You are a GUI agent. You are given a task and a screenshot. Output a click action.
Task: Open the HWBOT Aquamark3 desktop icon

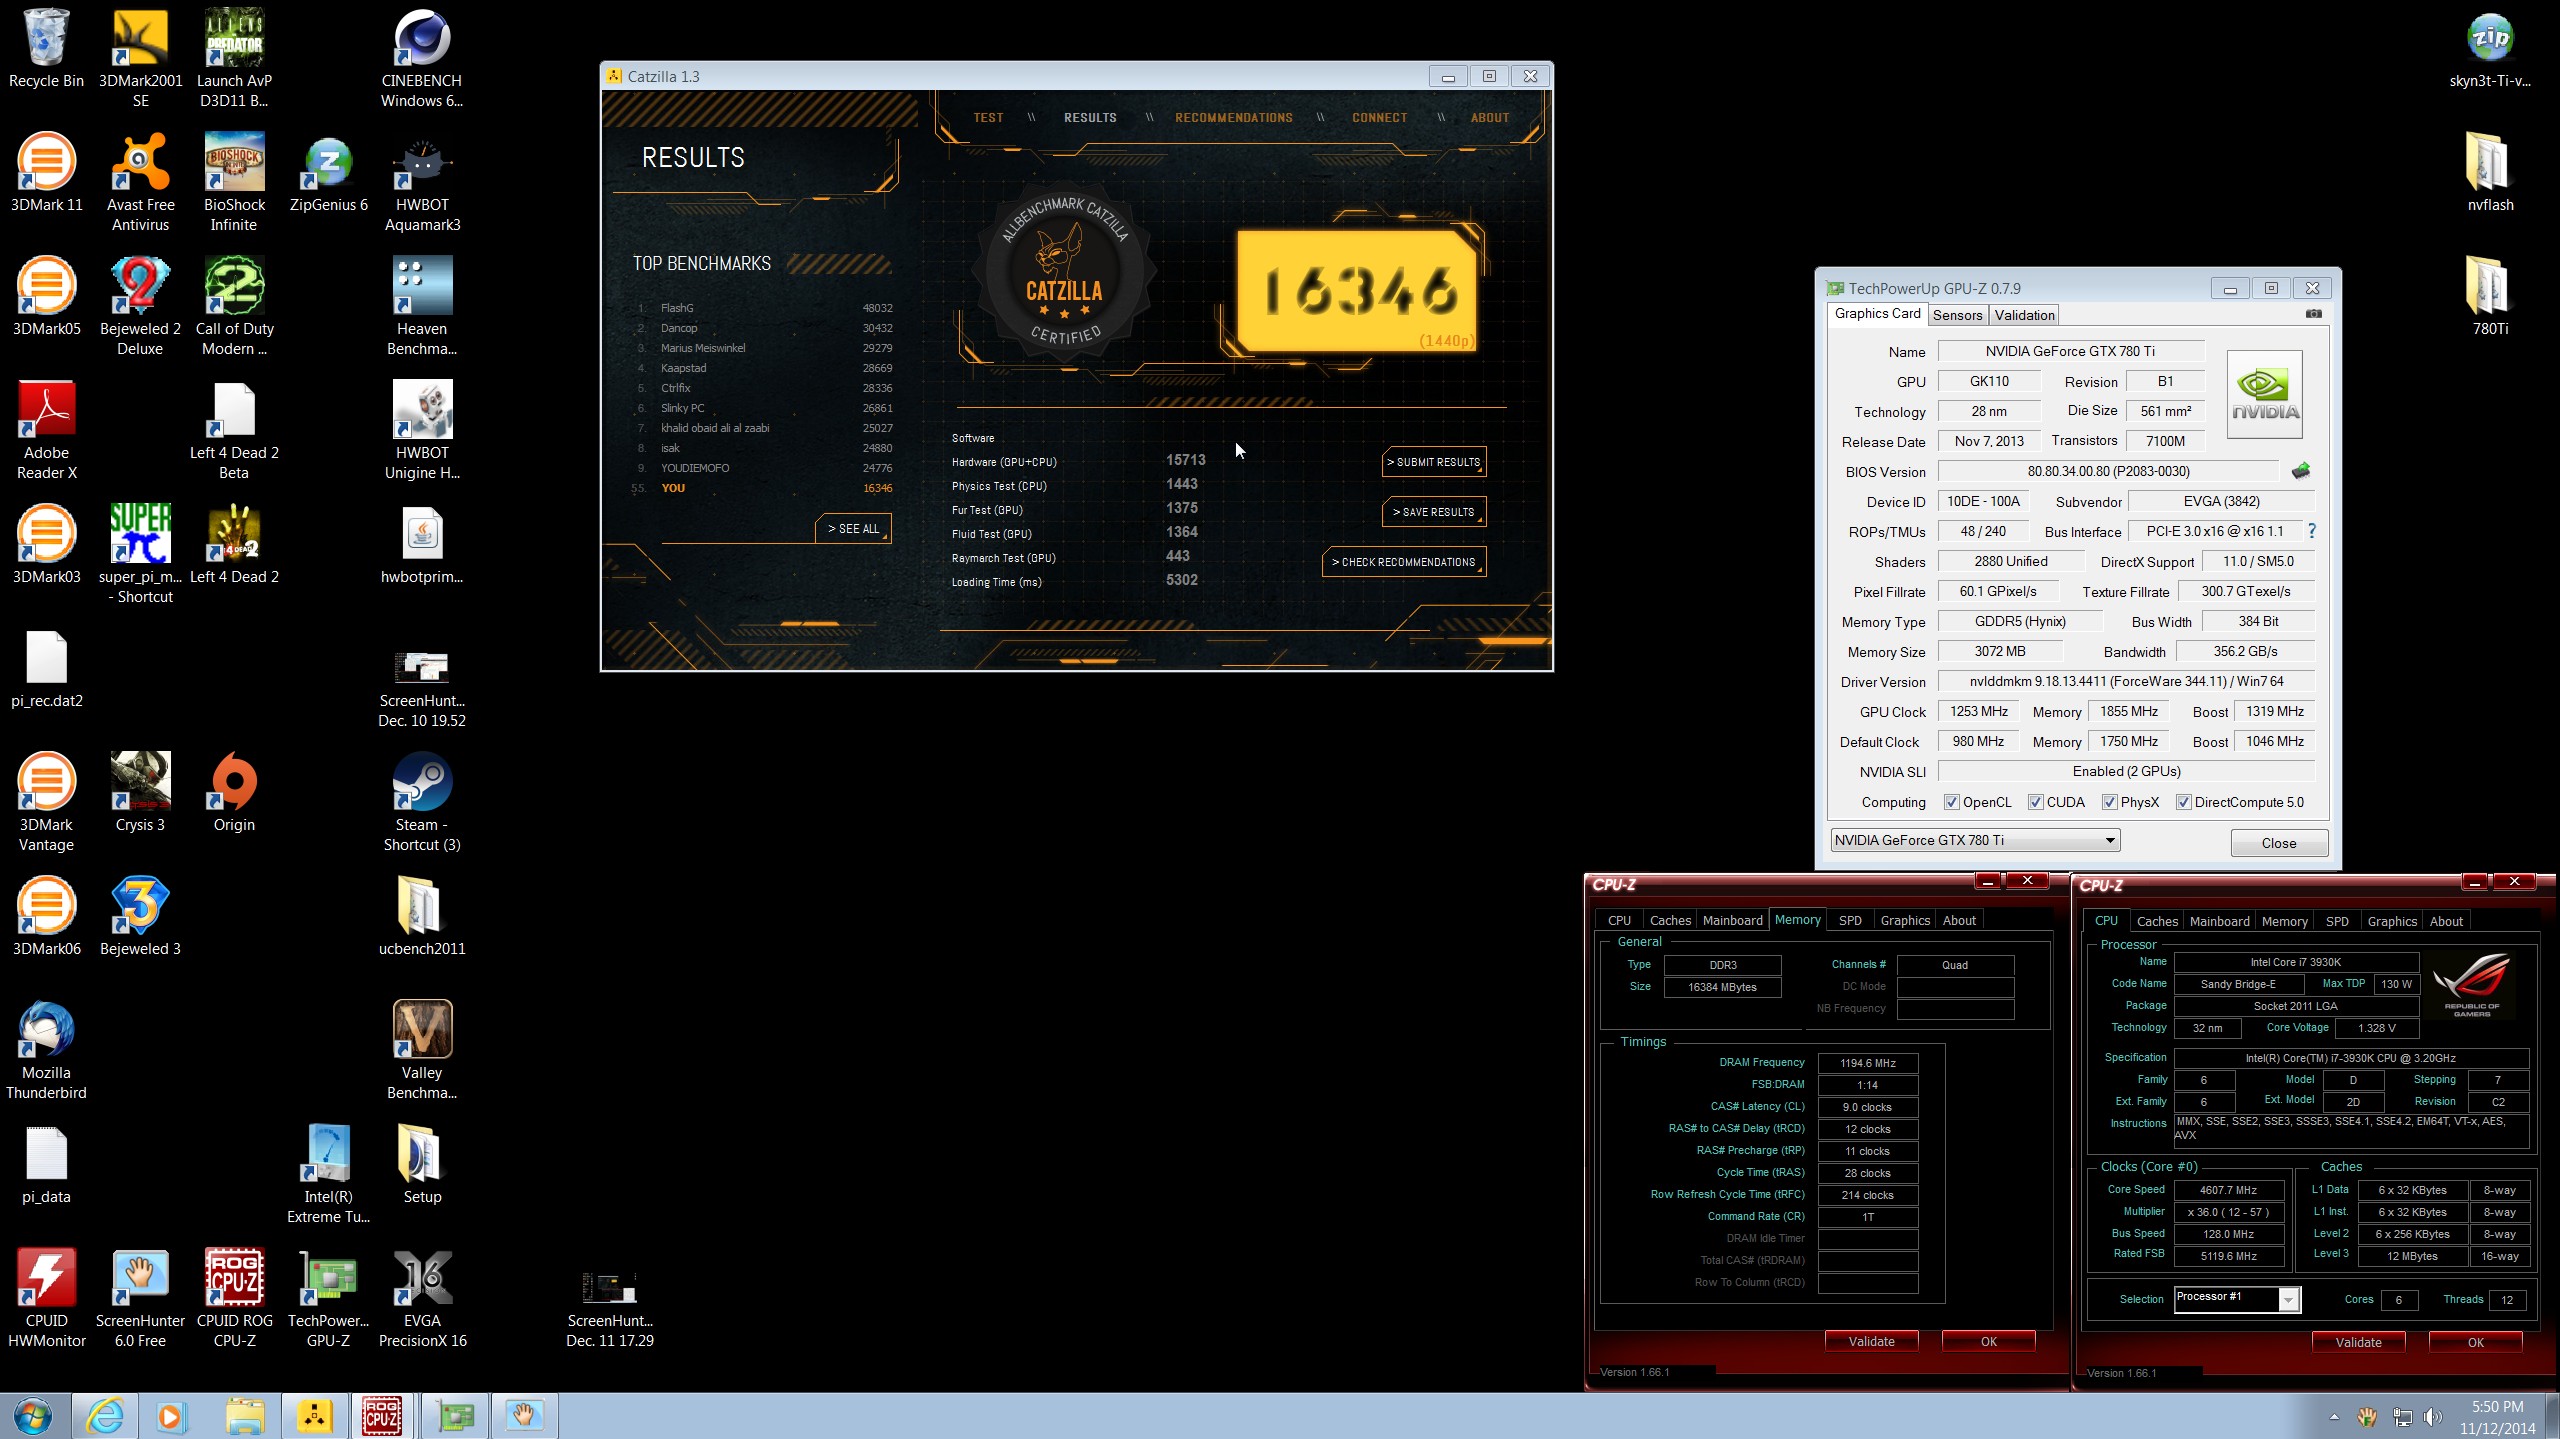(x=422, y=182)
